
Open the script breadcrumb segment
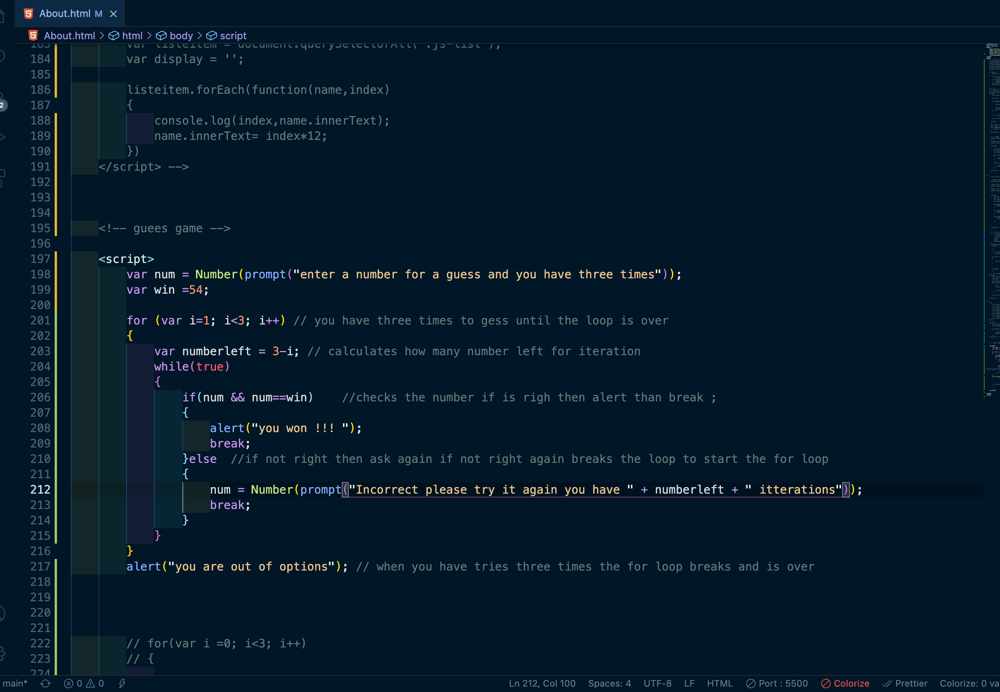click(x=226, y=36)
